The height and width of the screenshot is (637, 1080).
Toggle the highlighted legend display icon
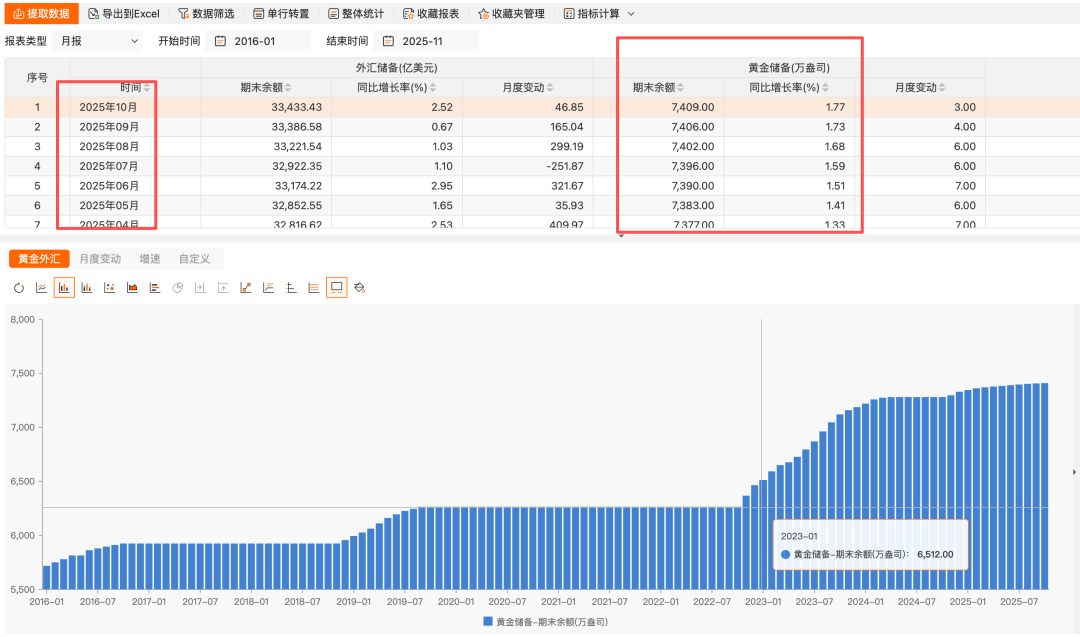coord(337,288)
